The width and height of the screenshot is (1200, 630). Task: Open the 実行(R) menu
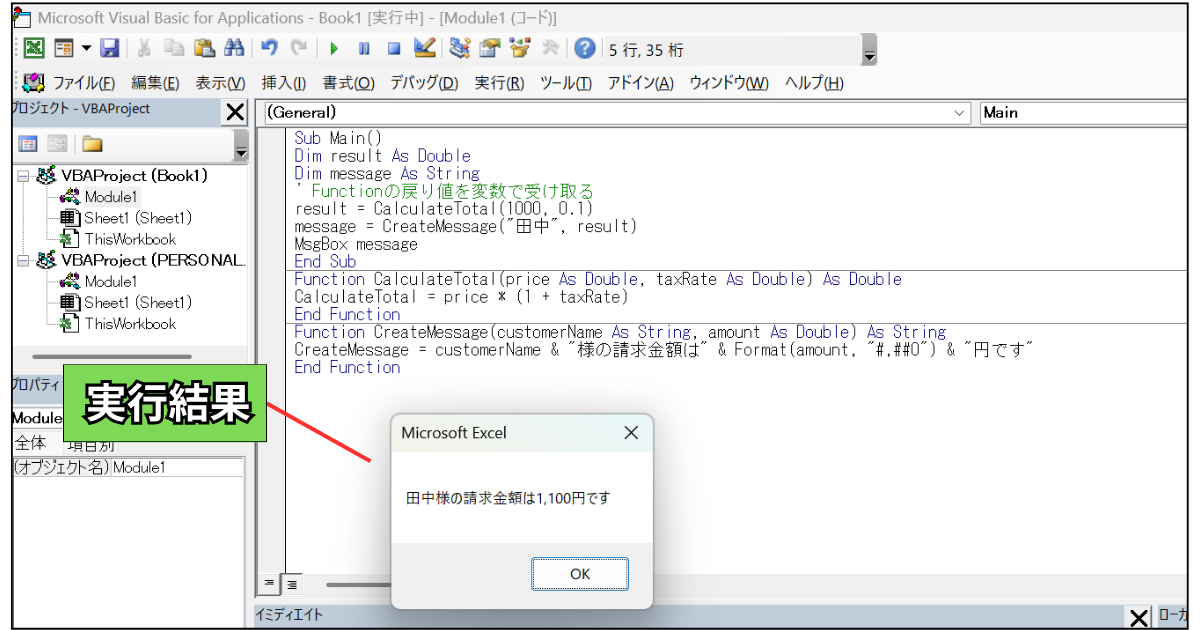pyautogui.click(x=499, y=83)
